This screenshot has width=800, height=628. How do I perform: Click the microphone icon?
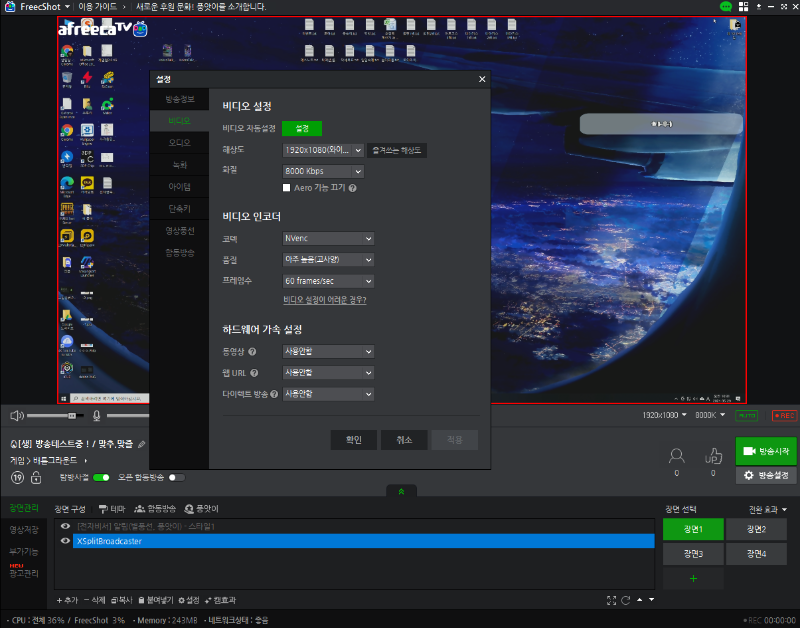[96, 416]
